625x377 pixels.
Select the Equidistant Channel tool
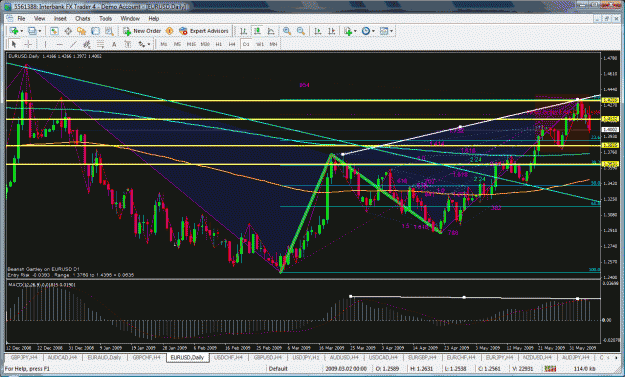click(86, 44)
